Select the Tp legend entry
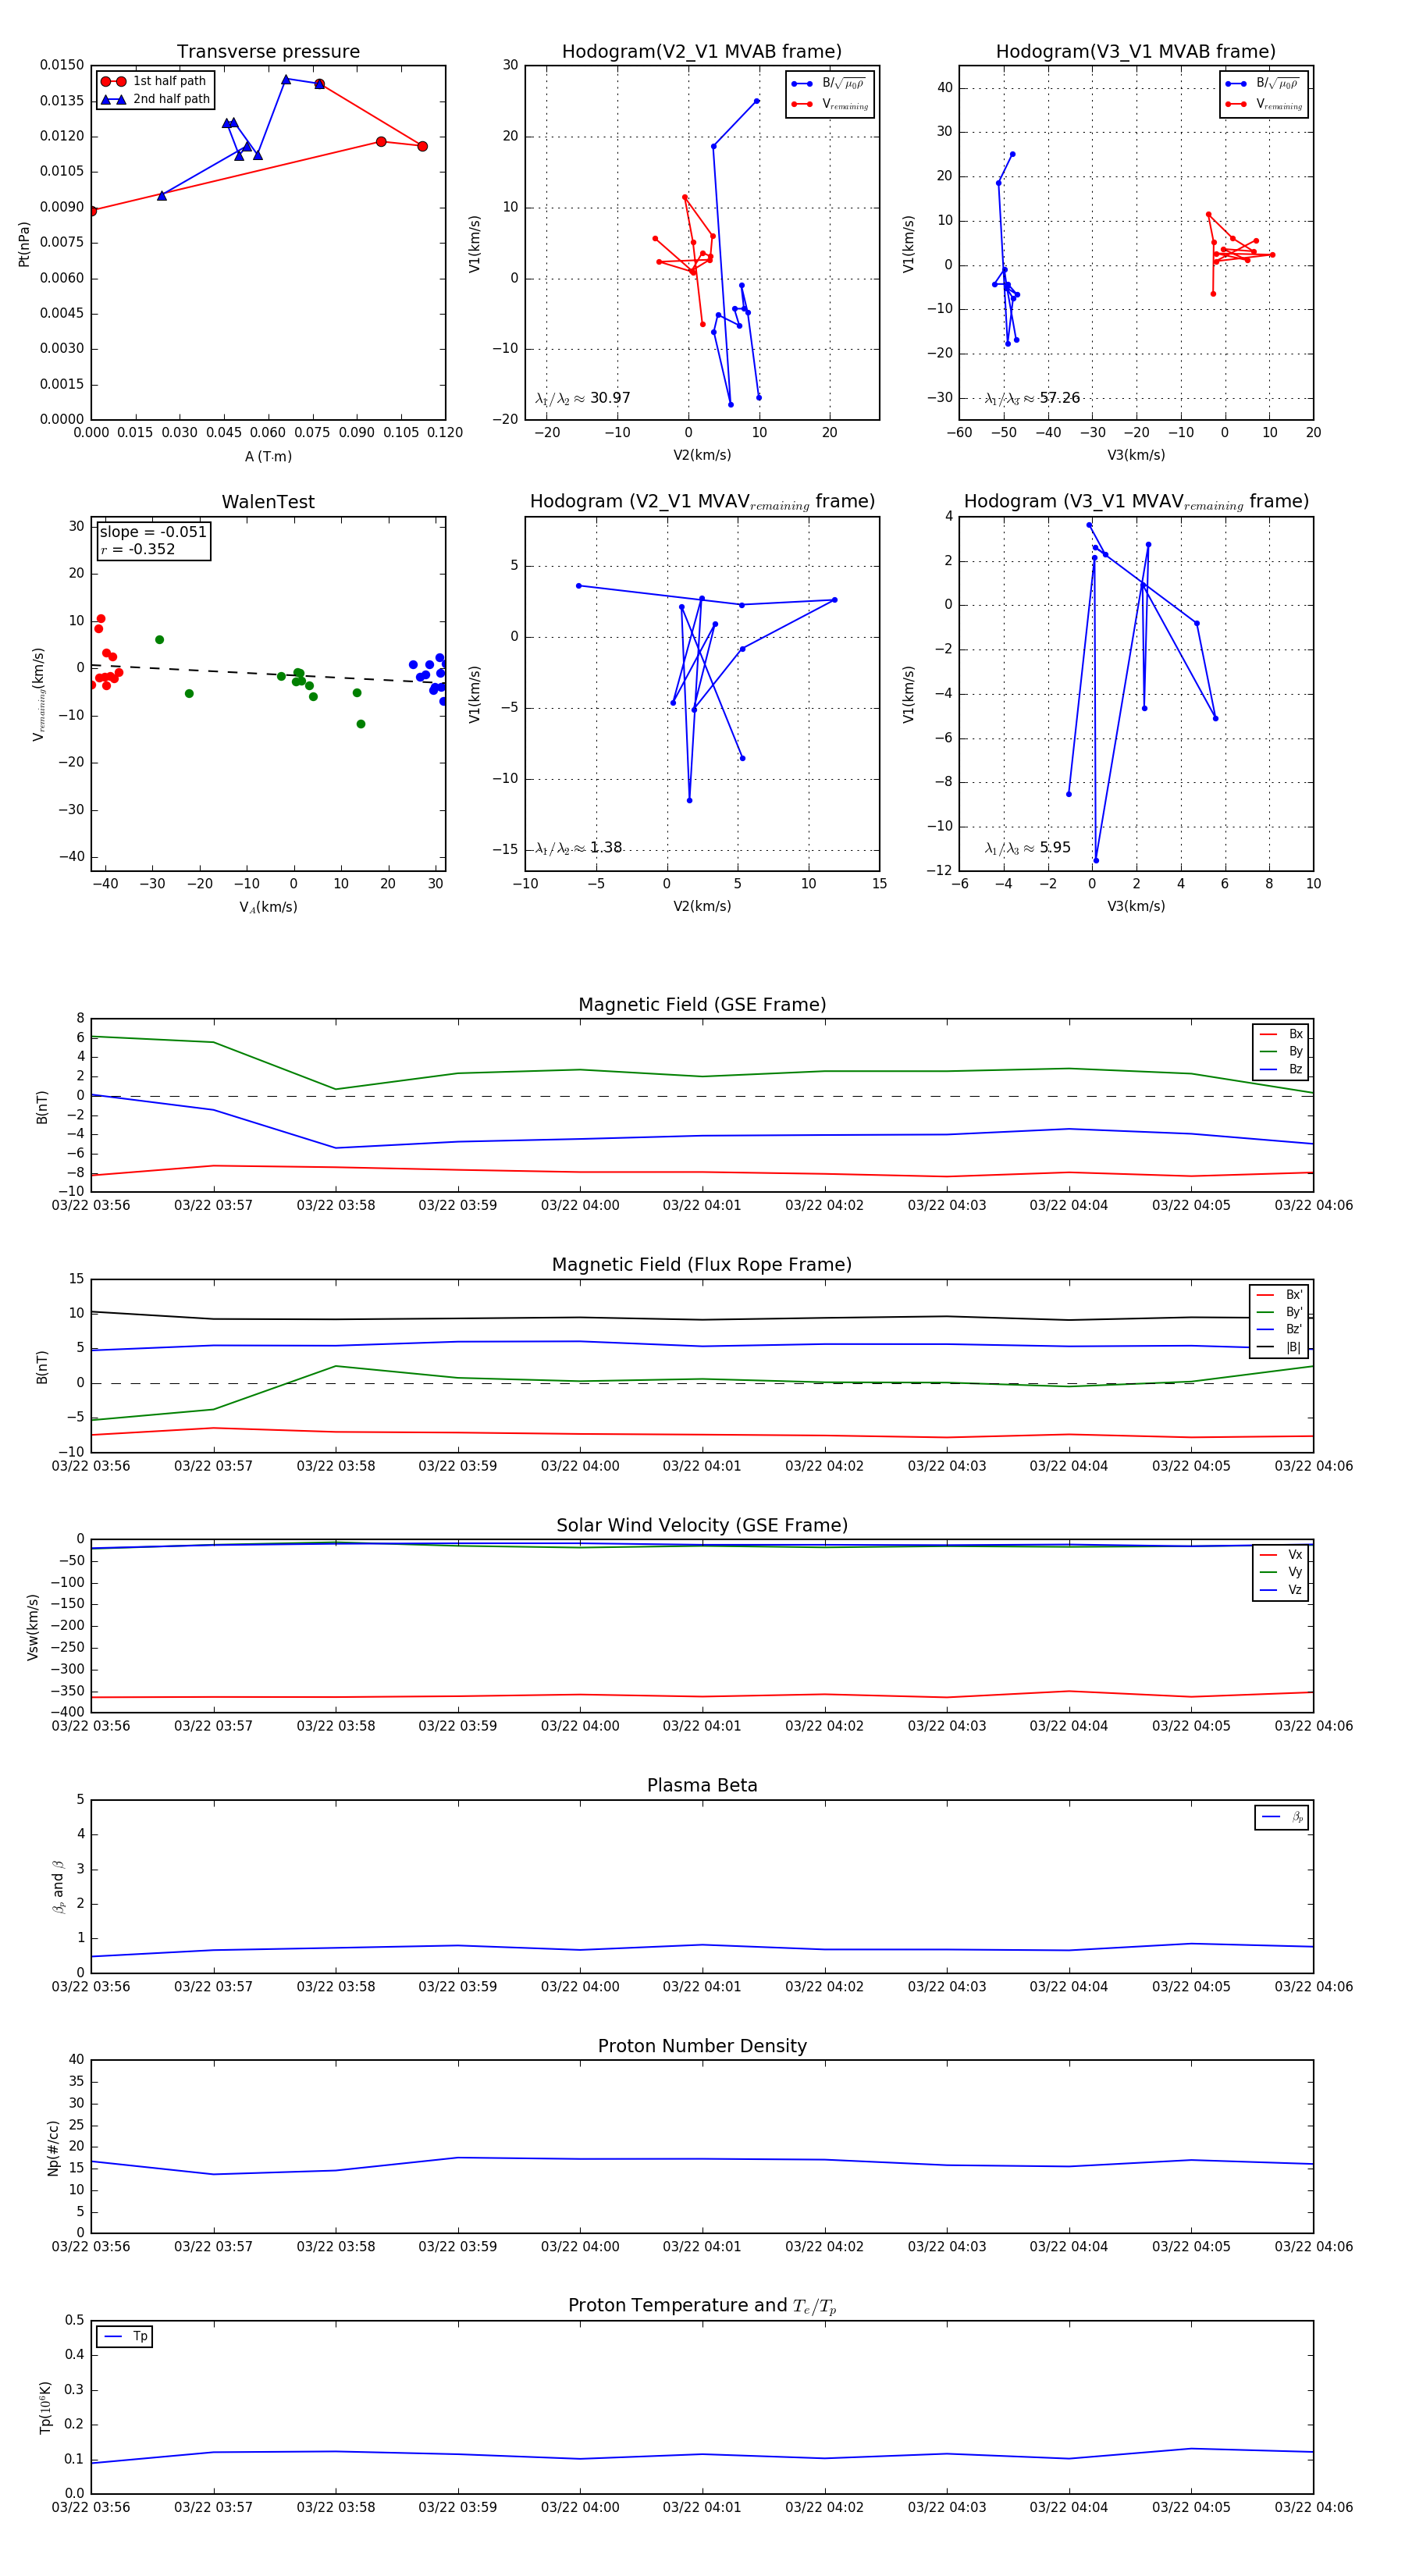1405x2576 pixels. tap(125, 2337)
